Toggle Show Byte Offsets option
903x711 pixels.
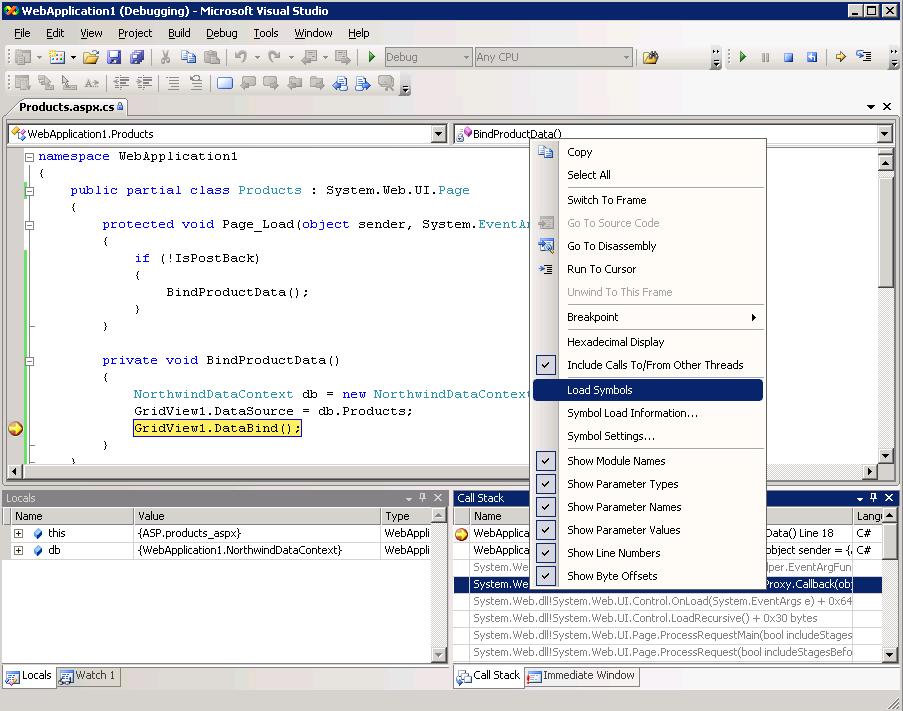coord(648,576)
